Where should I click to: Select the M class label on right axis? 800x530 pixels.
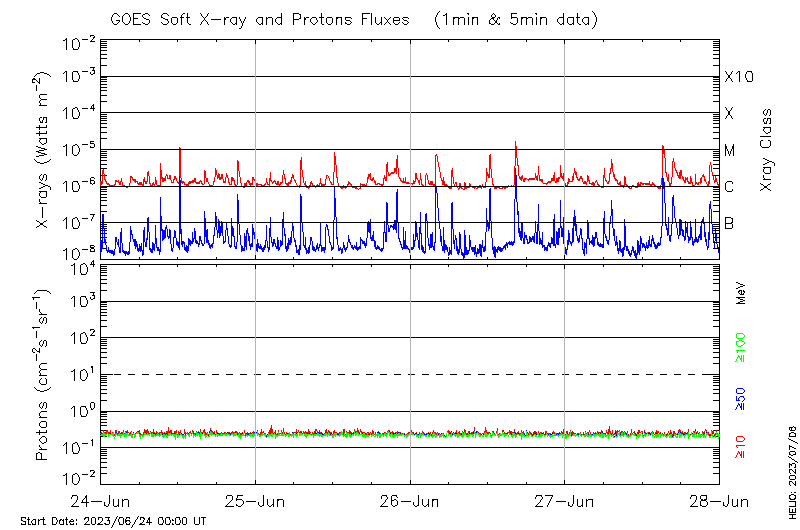point(730,150)
